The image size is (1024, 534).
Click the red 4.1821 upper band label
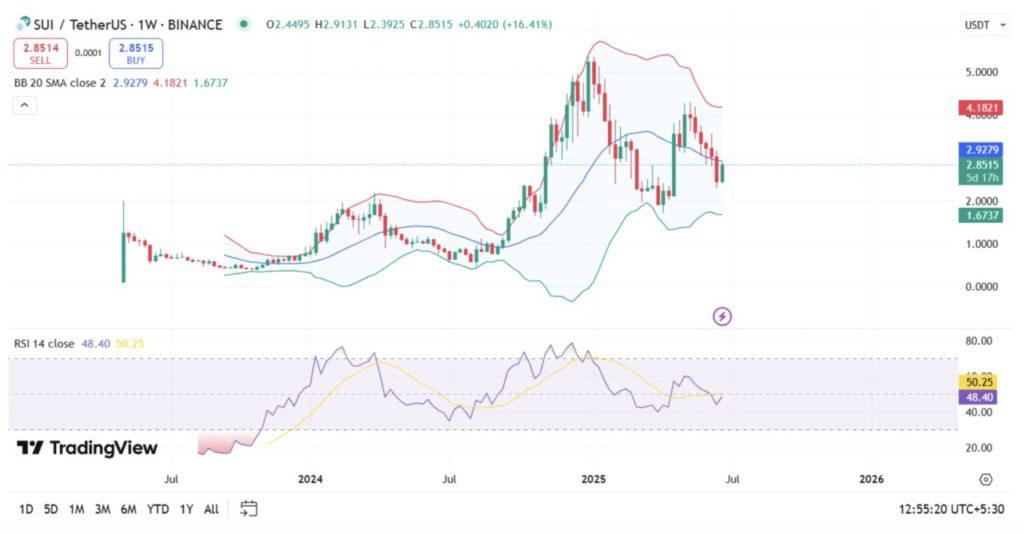(981, 108)
